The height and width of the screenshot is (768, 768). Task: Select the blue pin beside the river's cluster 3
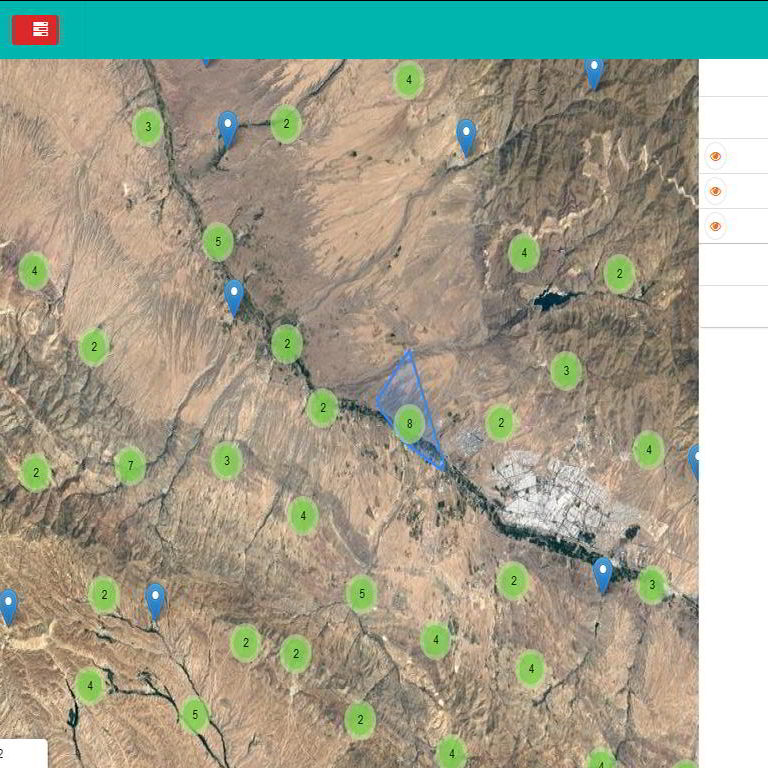602,573
